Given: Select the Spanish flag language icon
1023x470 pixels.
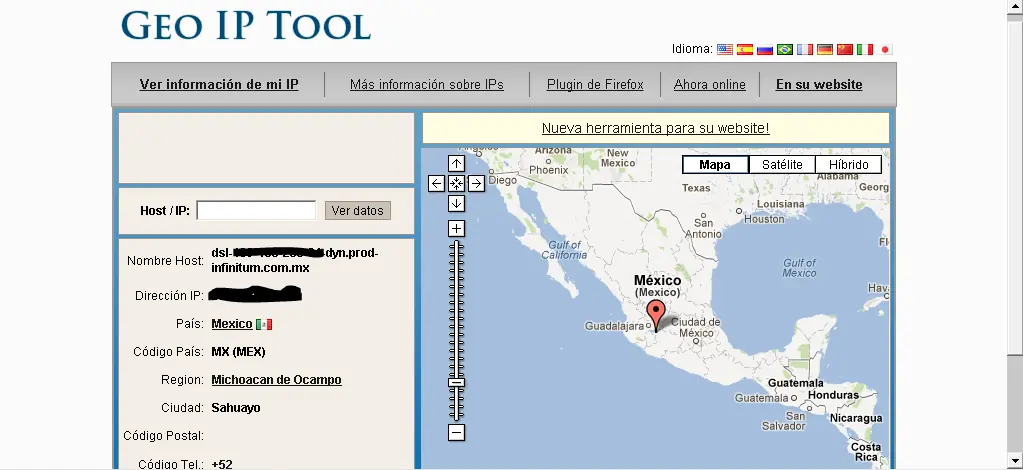Looking at the screenshot, I should click(x=745, y=49).
